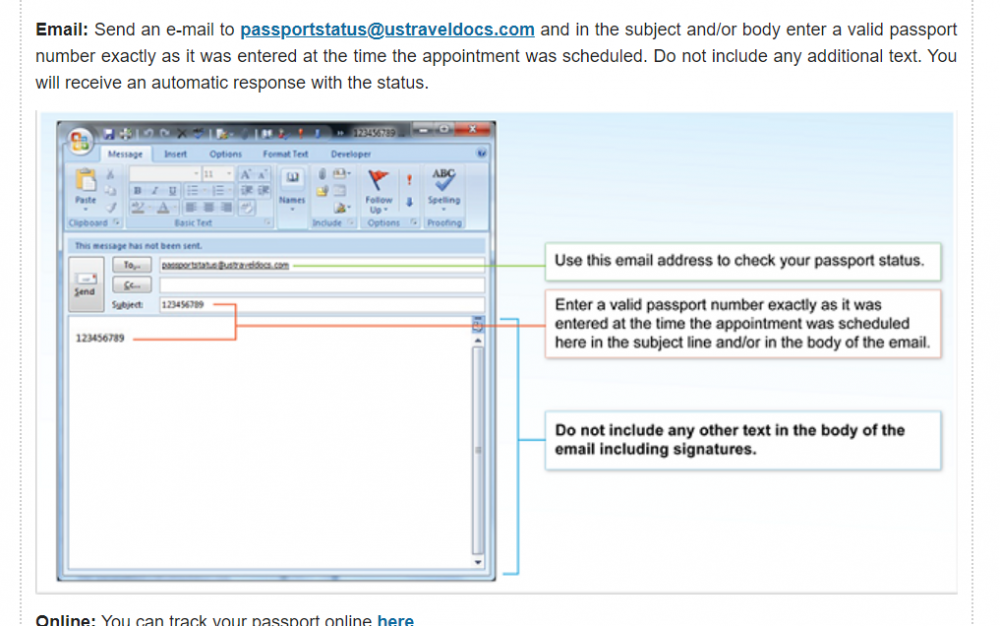Click the To... button

[131, 265]
